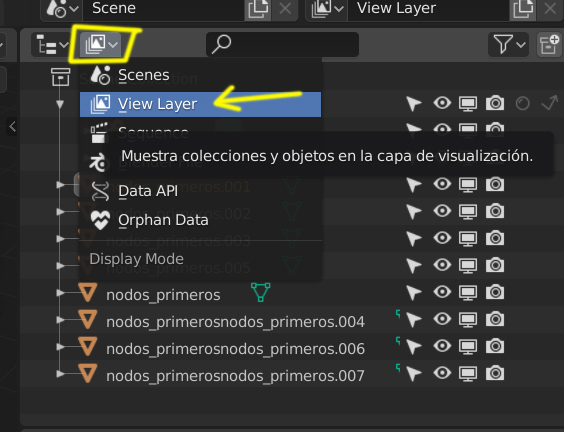Disable nodos_primeros in viewports via monitor icon
The height and width of the screenshot is (432, 564).
tap(468, 293)
